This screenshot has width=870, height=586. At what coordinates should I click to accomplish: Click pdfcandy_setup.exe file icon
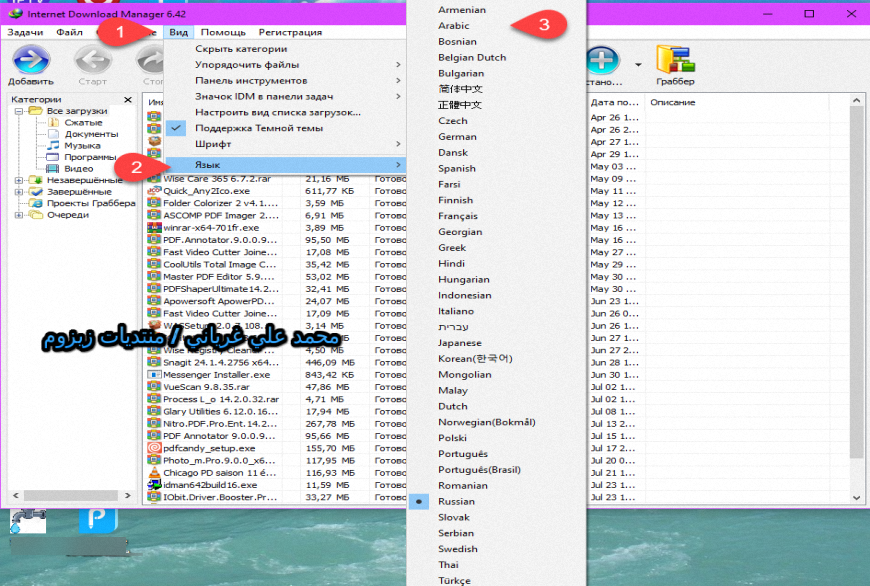[154, 448]
